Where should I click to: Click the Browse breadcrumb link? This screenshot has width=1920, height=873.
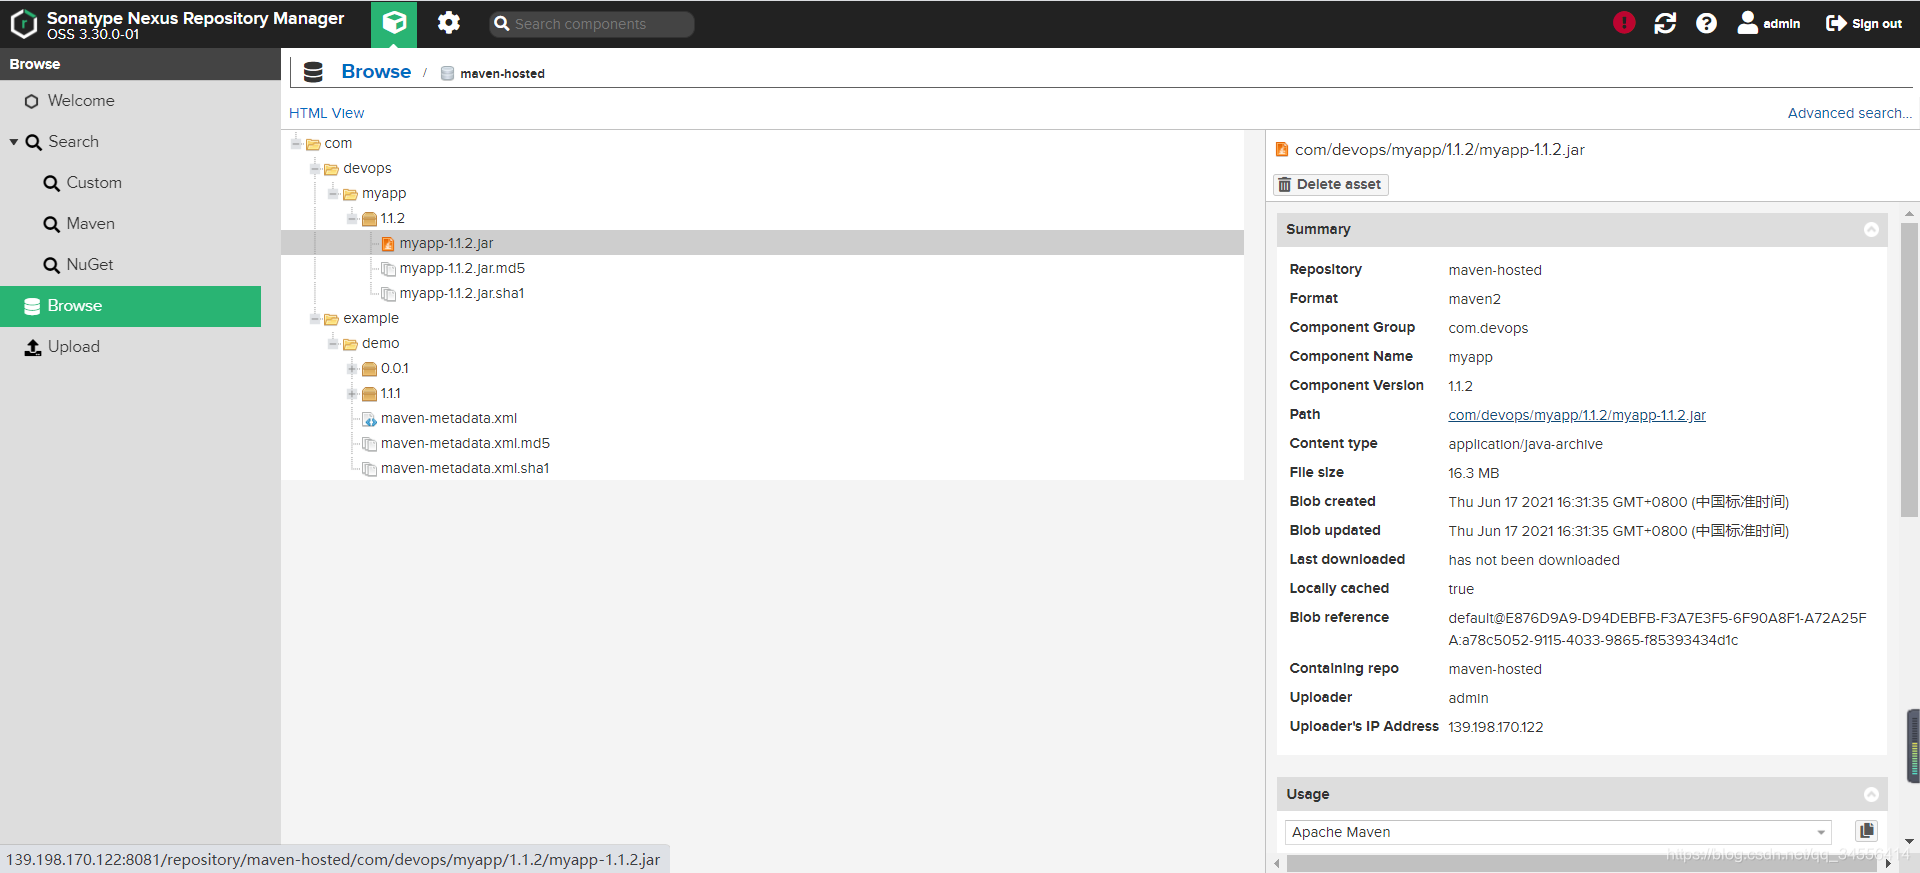[x=376, y=72]
